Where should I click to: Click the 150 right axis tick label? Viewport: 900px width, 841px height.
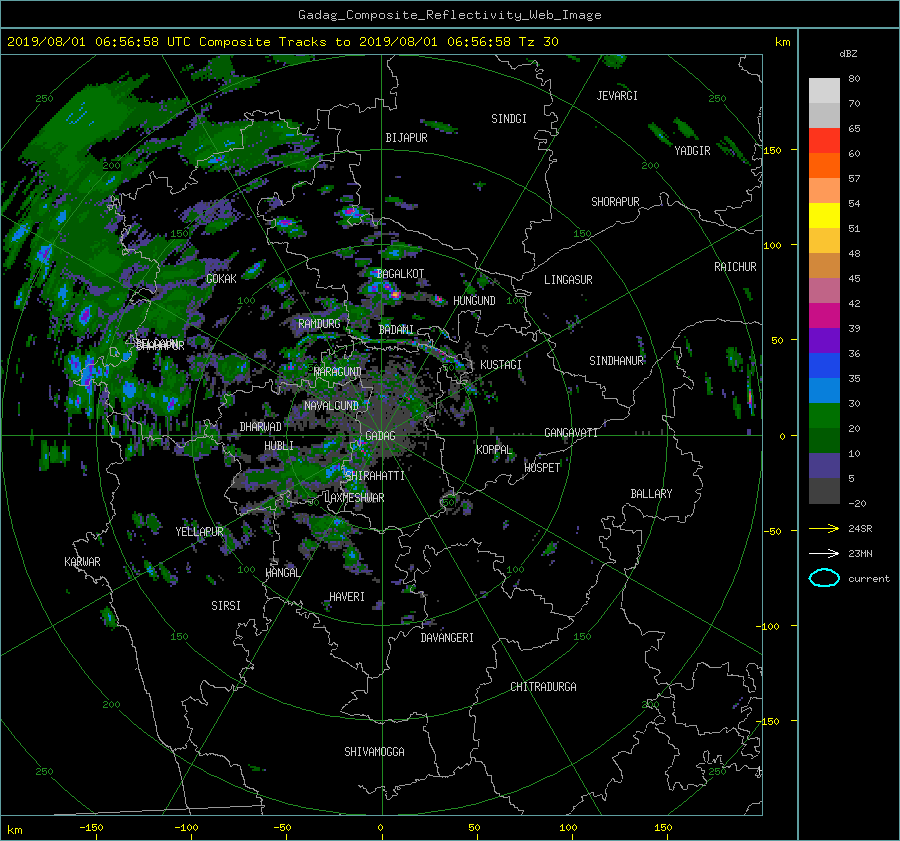772,150
